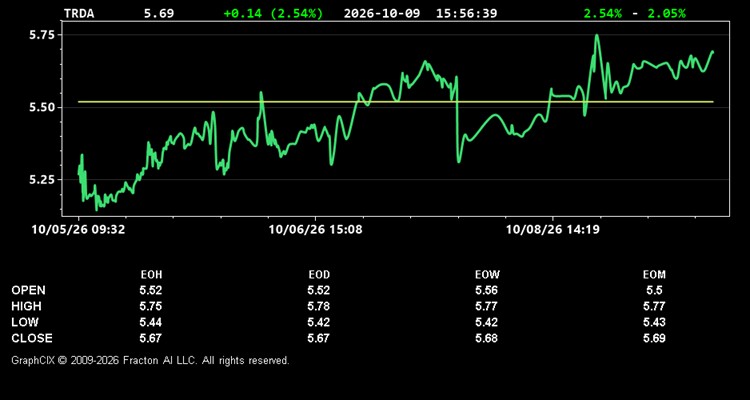Viewport: 750px width, 400px height.
Task: Select the EOM low value 5.43
Action: click(654, 322)
